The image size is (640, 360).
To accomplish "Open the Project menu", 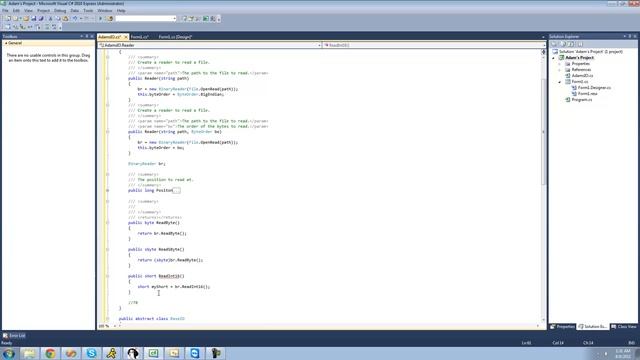I will point(43,11).
